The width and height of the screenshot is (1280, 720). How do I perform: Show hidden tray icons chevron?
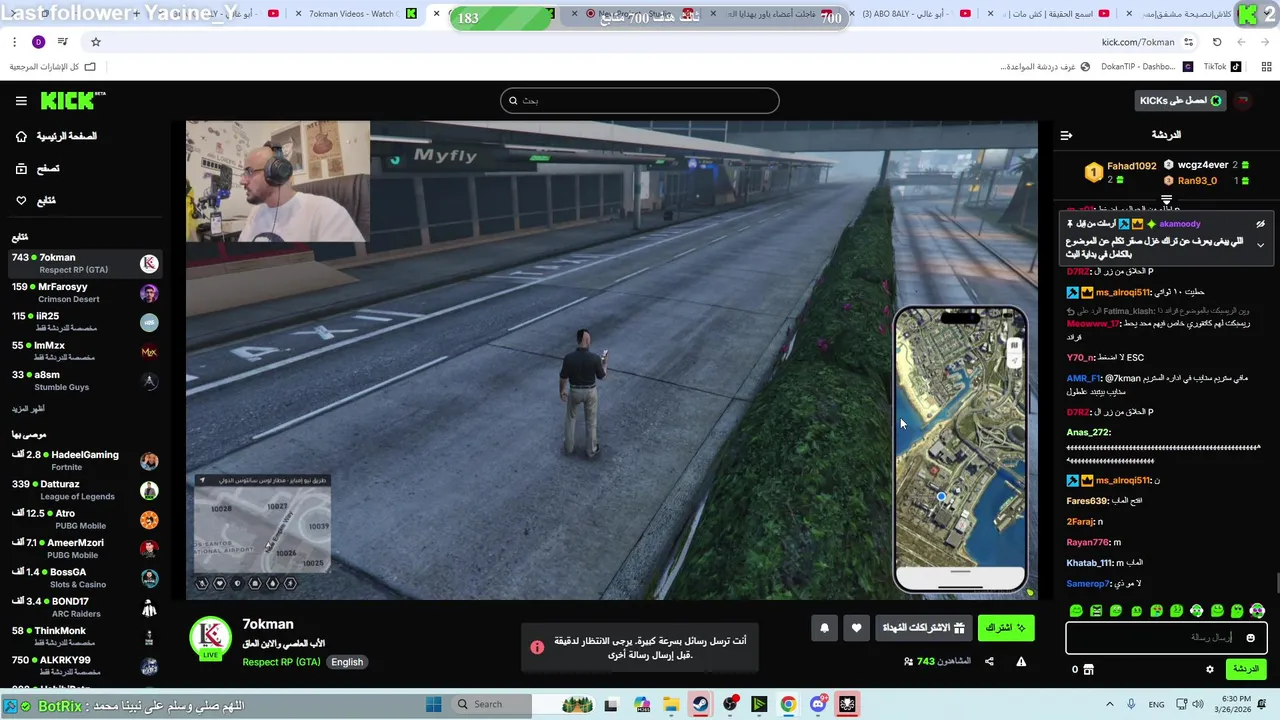click(x=1110, y=704)
